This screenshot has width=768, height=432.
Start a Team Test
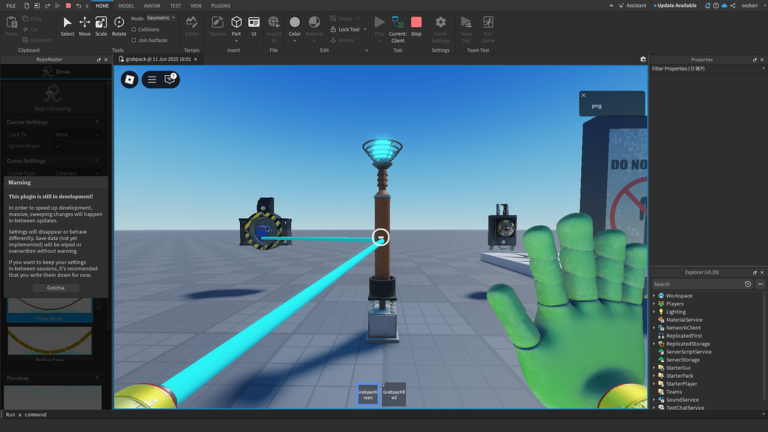coord(466,29)
